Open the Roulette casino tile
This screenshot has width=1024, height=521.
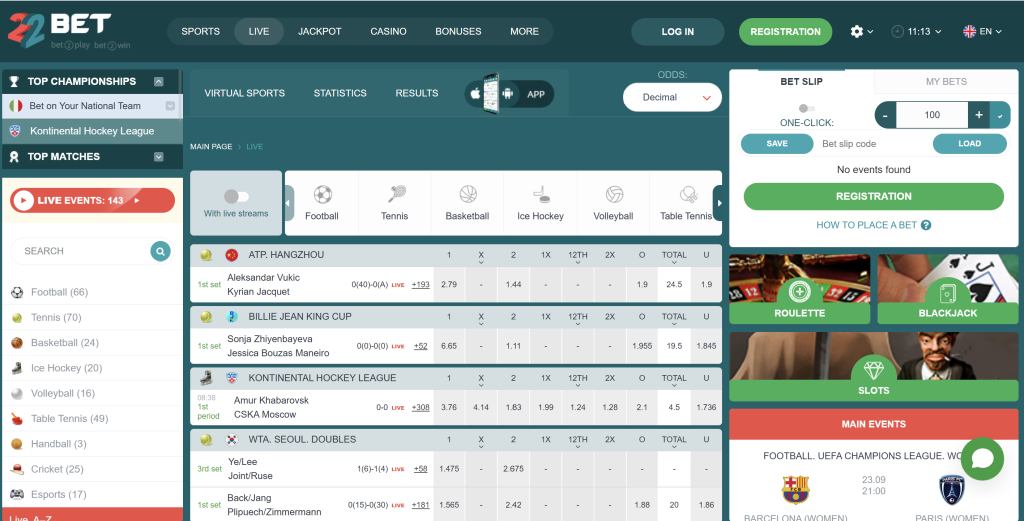pos(799,289)
